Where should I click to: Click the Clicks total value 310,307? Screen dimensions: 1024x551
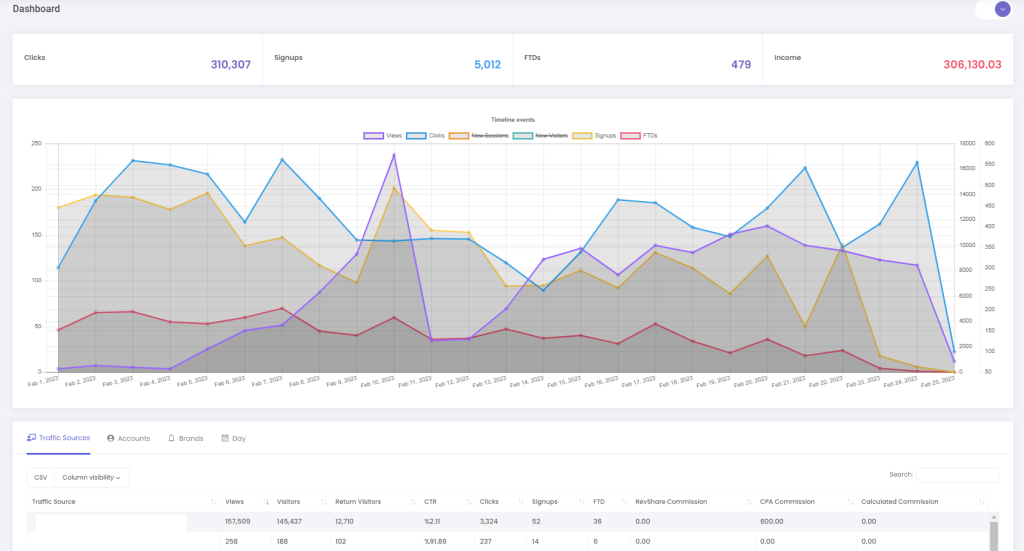(x=231, y=65)
